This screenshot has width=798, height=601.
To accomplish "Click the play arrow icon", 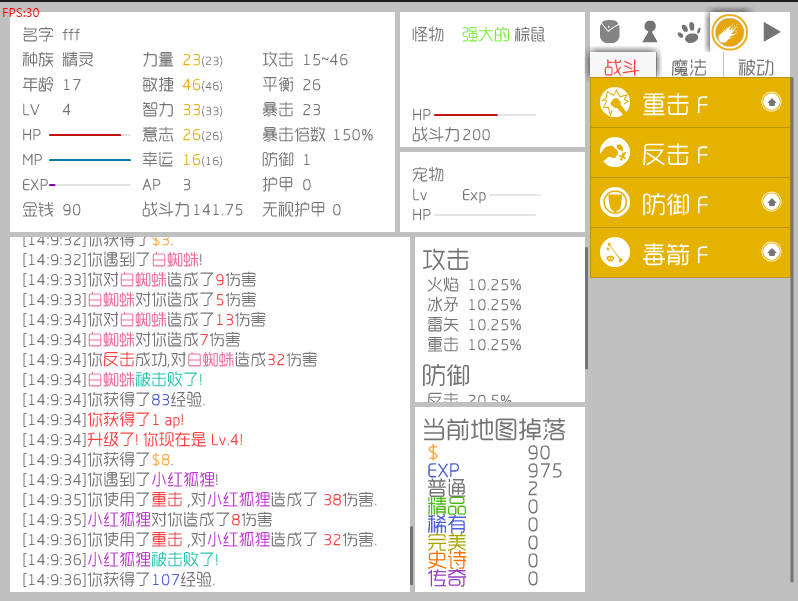I will pos(771,32).
